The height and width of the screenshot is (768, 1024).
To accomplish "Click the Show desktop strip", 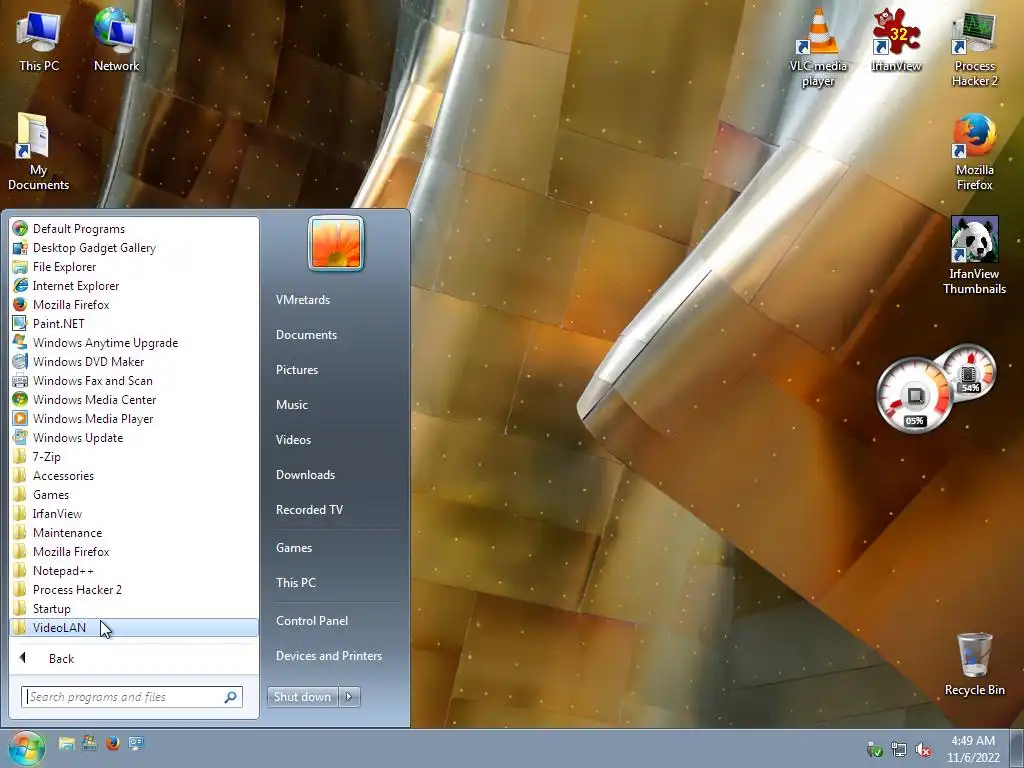I will (1018, 748).
